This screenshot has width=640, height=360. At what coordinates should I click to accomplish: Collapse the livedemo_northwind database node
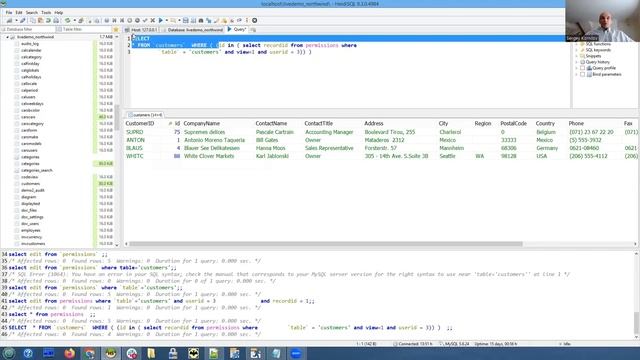tap(7, 37)
